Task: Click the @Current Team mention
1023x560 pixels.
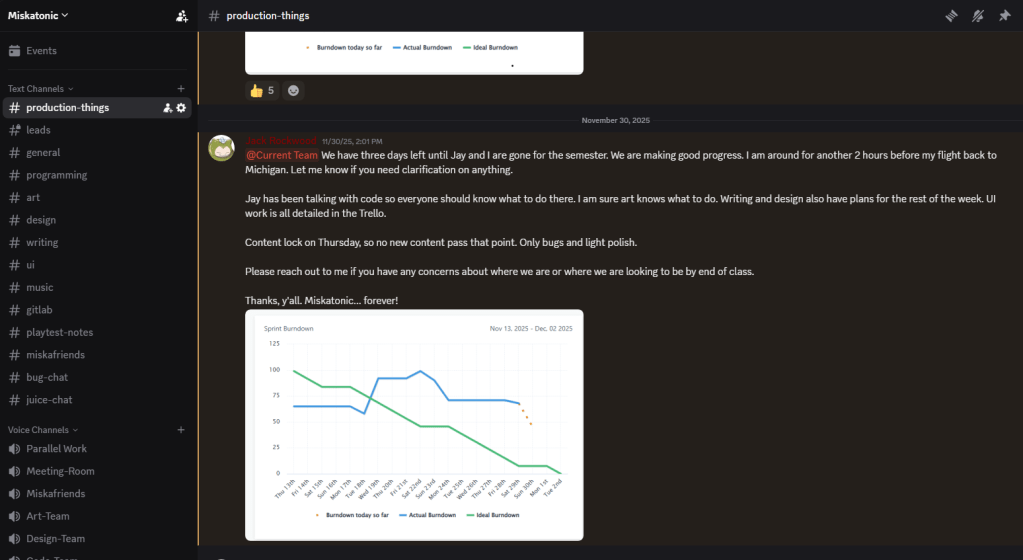Action: [x=282, y=155]
